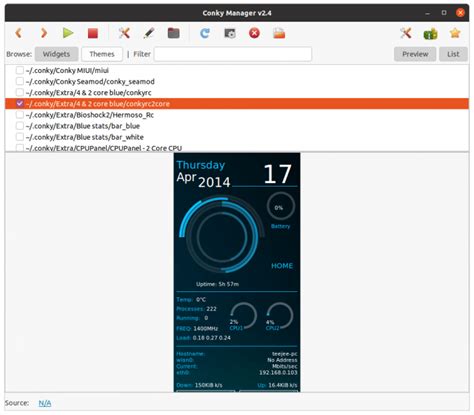Screen dimensions: 474x415
Task: Go to next widget with forward arrow
Action: 43,33
